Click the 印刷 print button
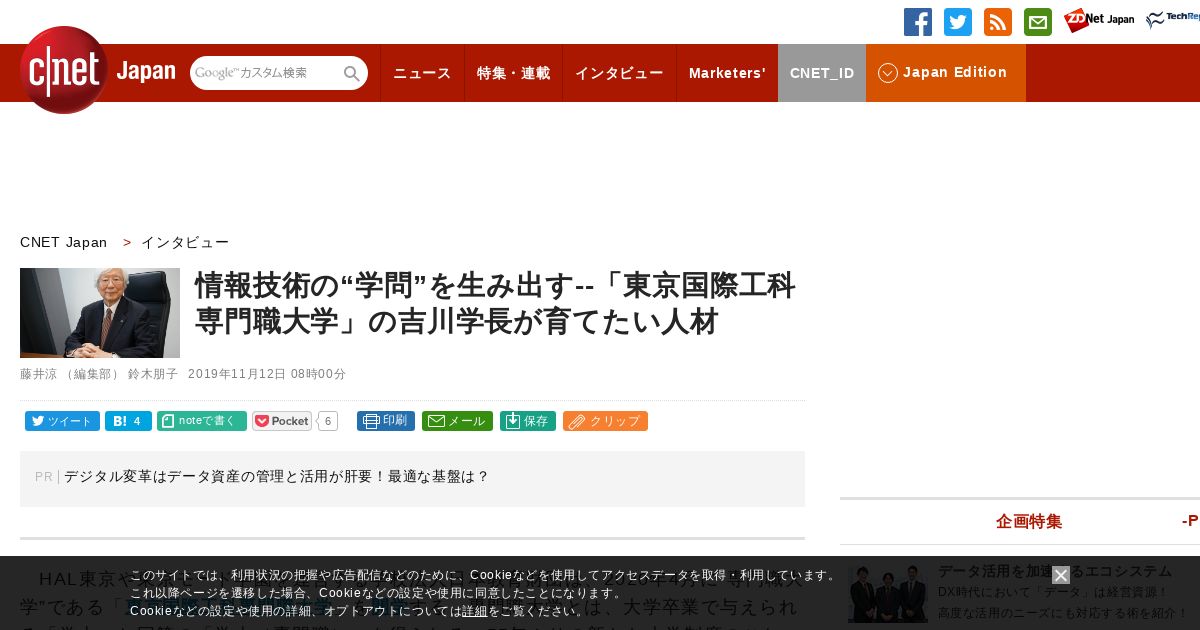Screen dimensions: 1200x630 coord(386,421)
